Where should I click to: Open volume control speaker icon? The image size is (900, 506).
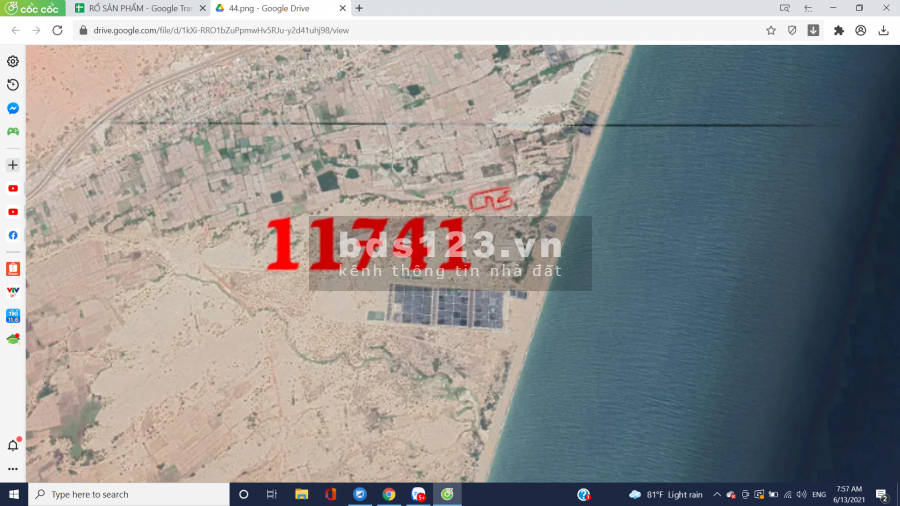pos(802,494)
